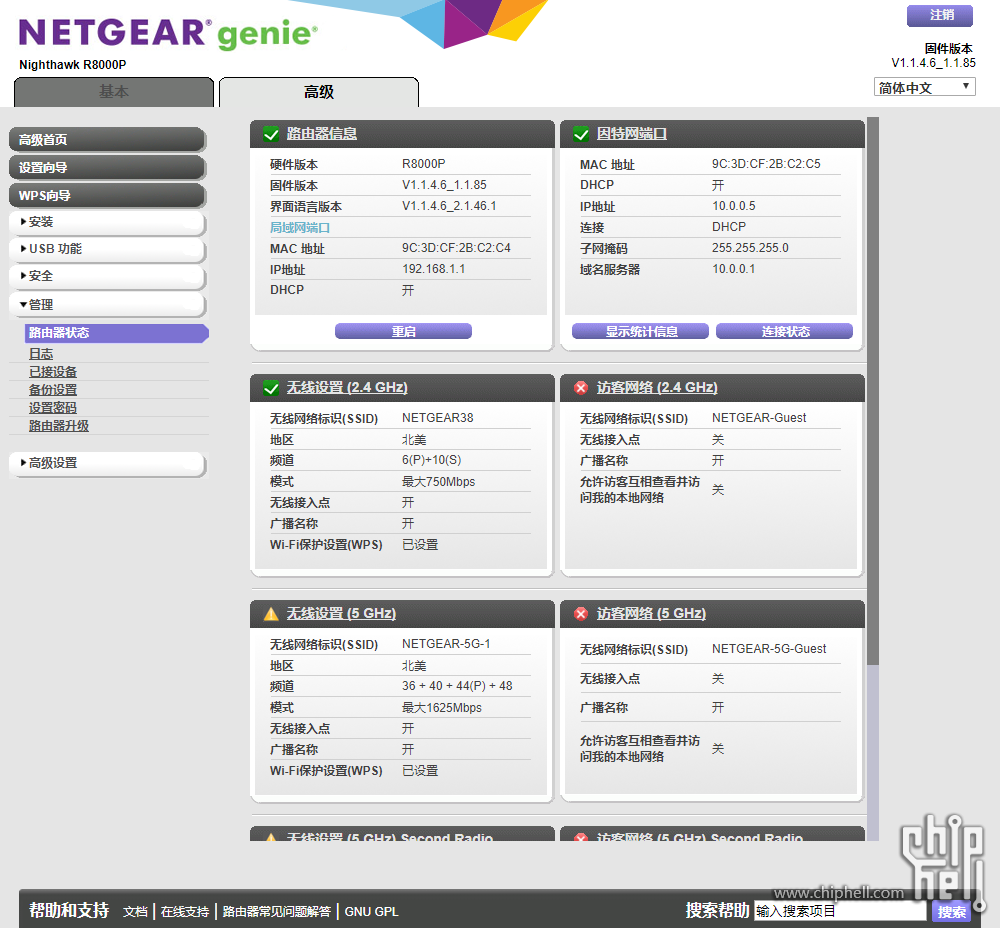Click the mode value 最大1625Mbps
The height and width of the screenshot is (928, 1000).
coord(442,707)
